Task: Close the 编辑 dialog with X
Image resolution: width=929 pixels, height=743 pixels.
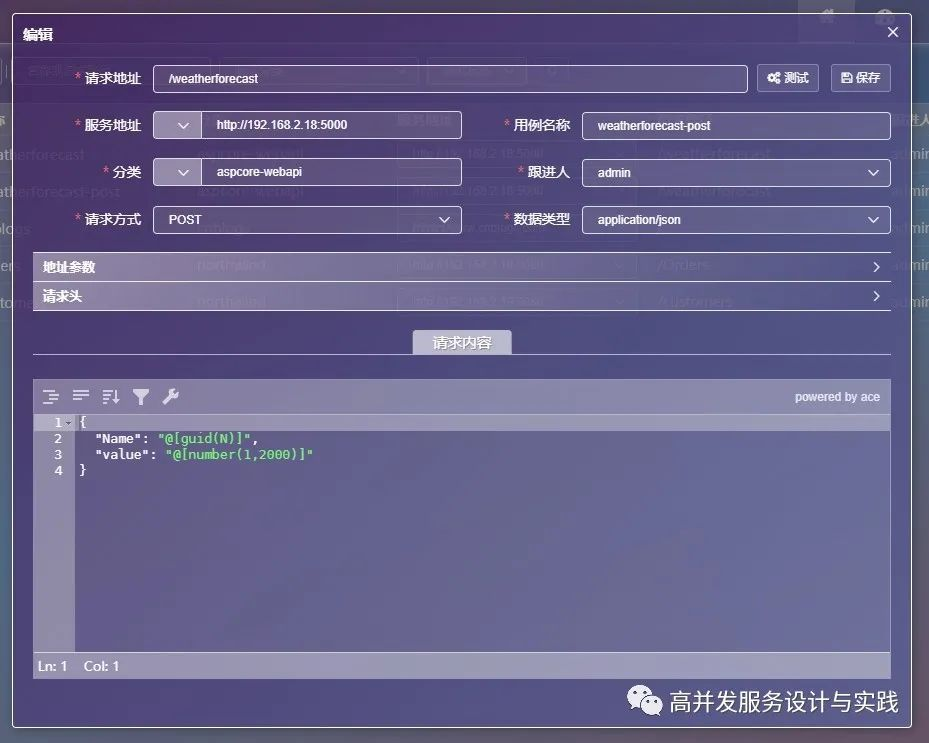Action: (893, 33)
